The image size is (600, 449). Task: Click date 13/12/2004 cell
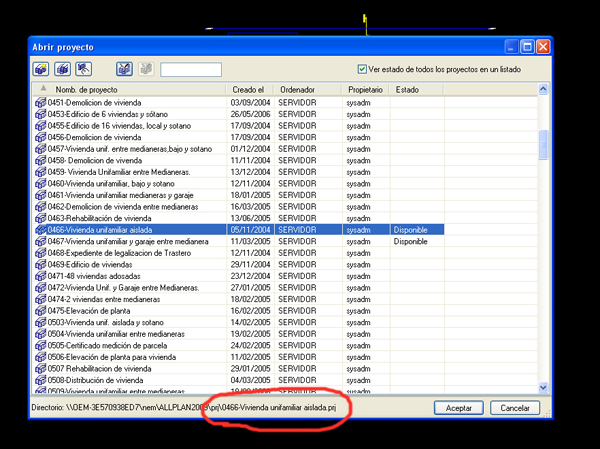click(250, 172)
